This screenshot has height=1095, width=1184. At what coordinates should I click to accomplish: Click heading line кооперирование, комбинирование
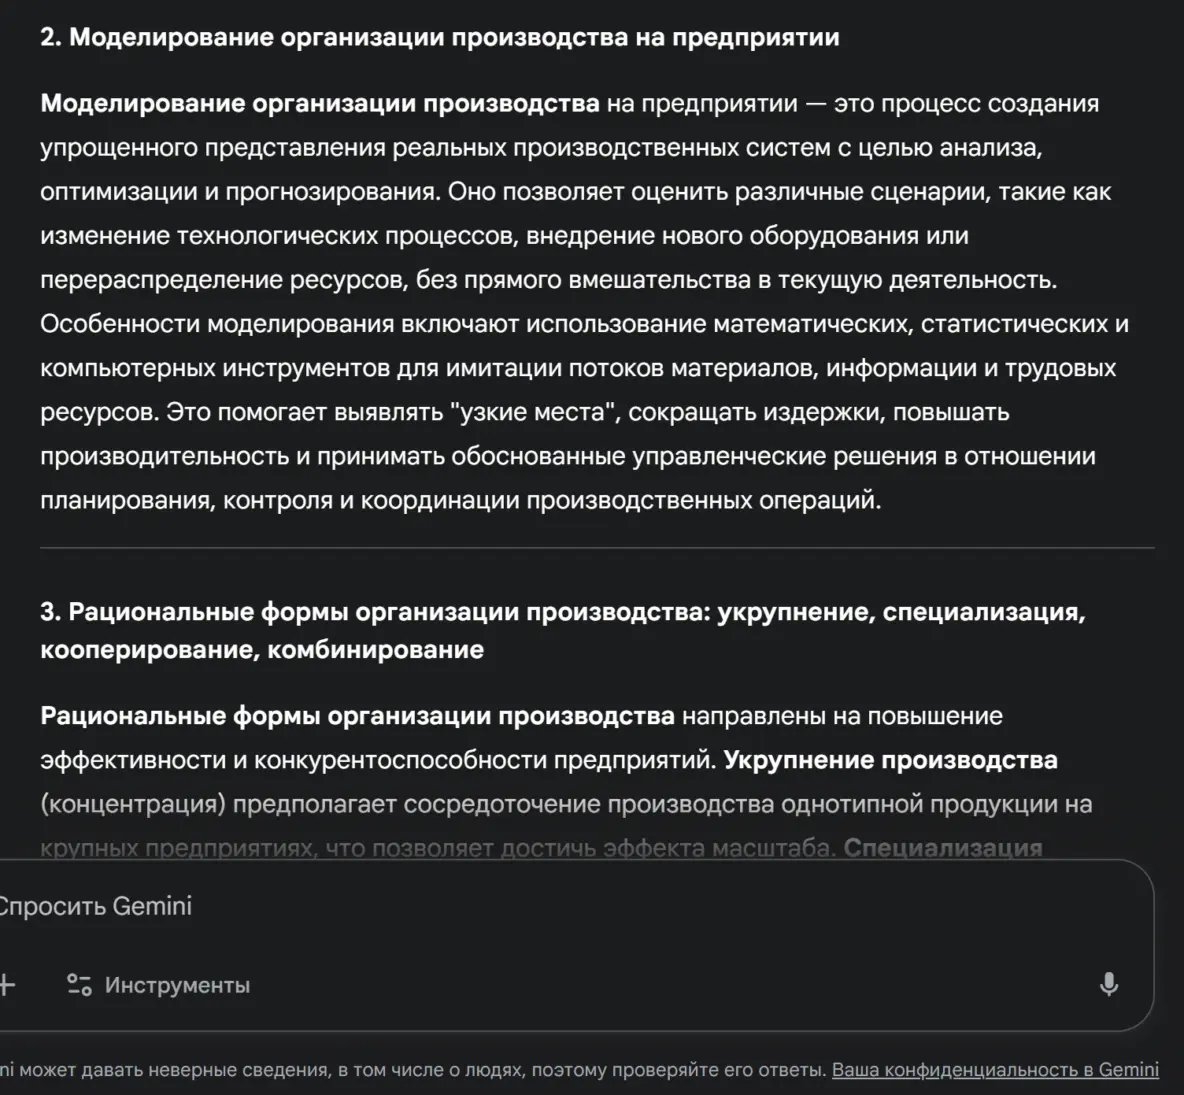coord(262,650)
